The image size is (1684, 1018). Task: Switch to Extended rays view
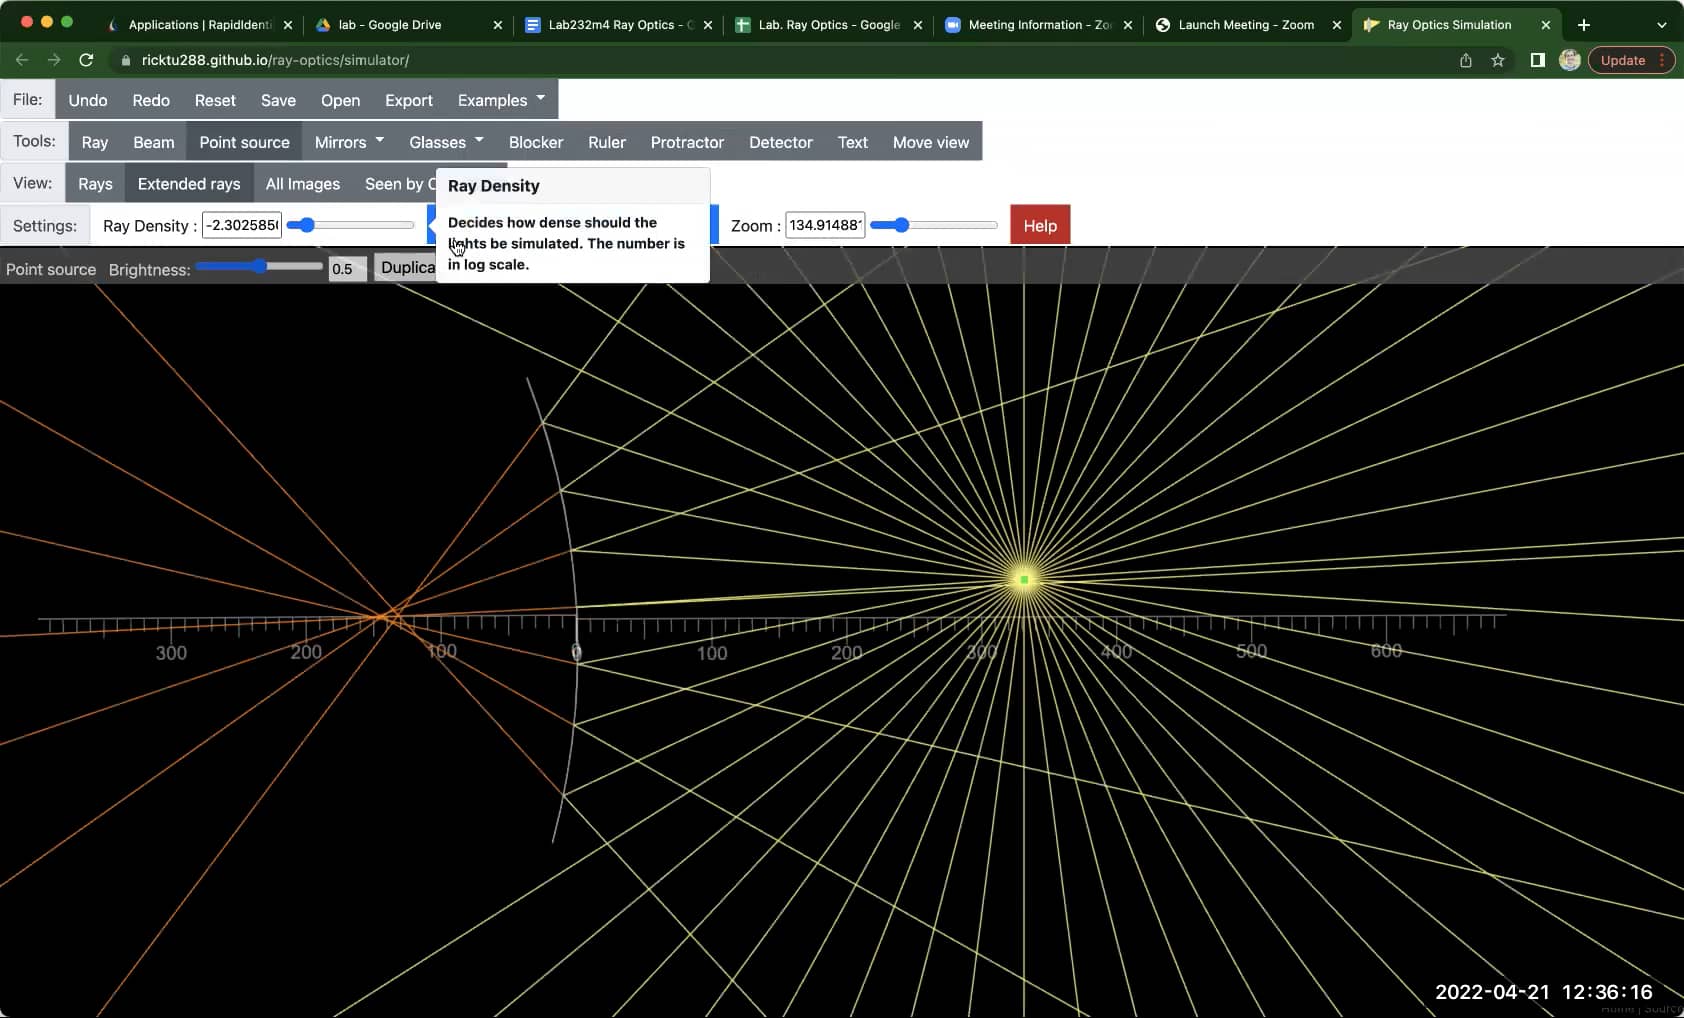(x=188, y=183)
